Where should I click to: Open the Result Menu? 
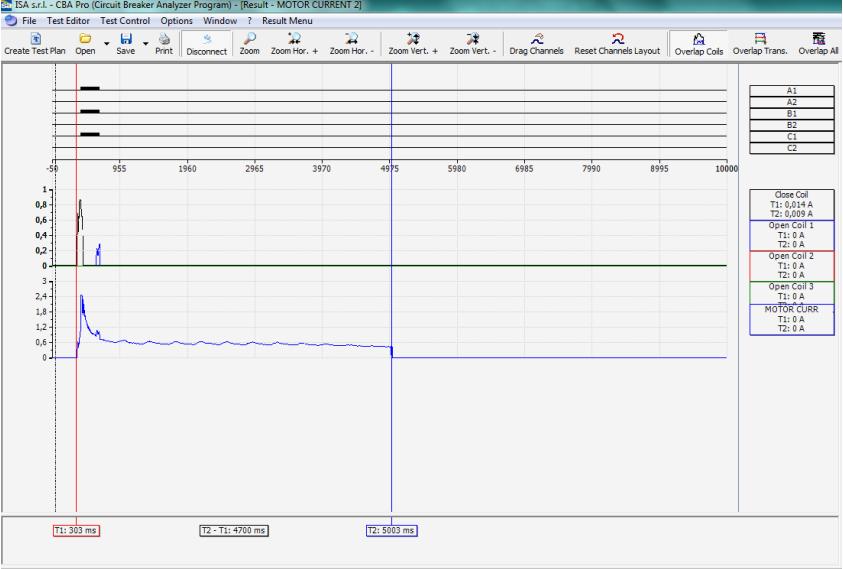tap(287, 20)
